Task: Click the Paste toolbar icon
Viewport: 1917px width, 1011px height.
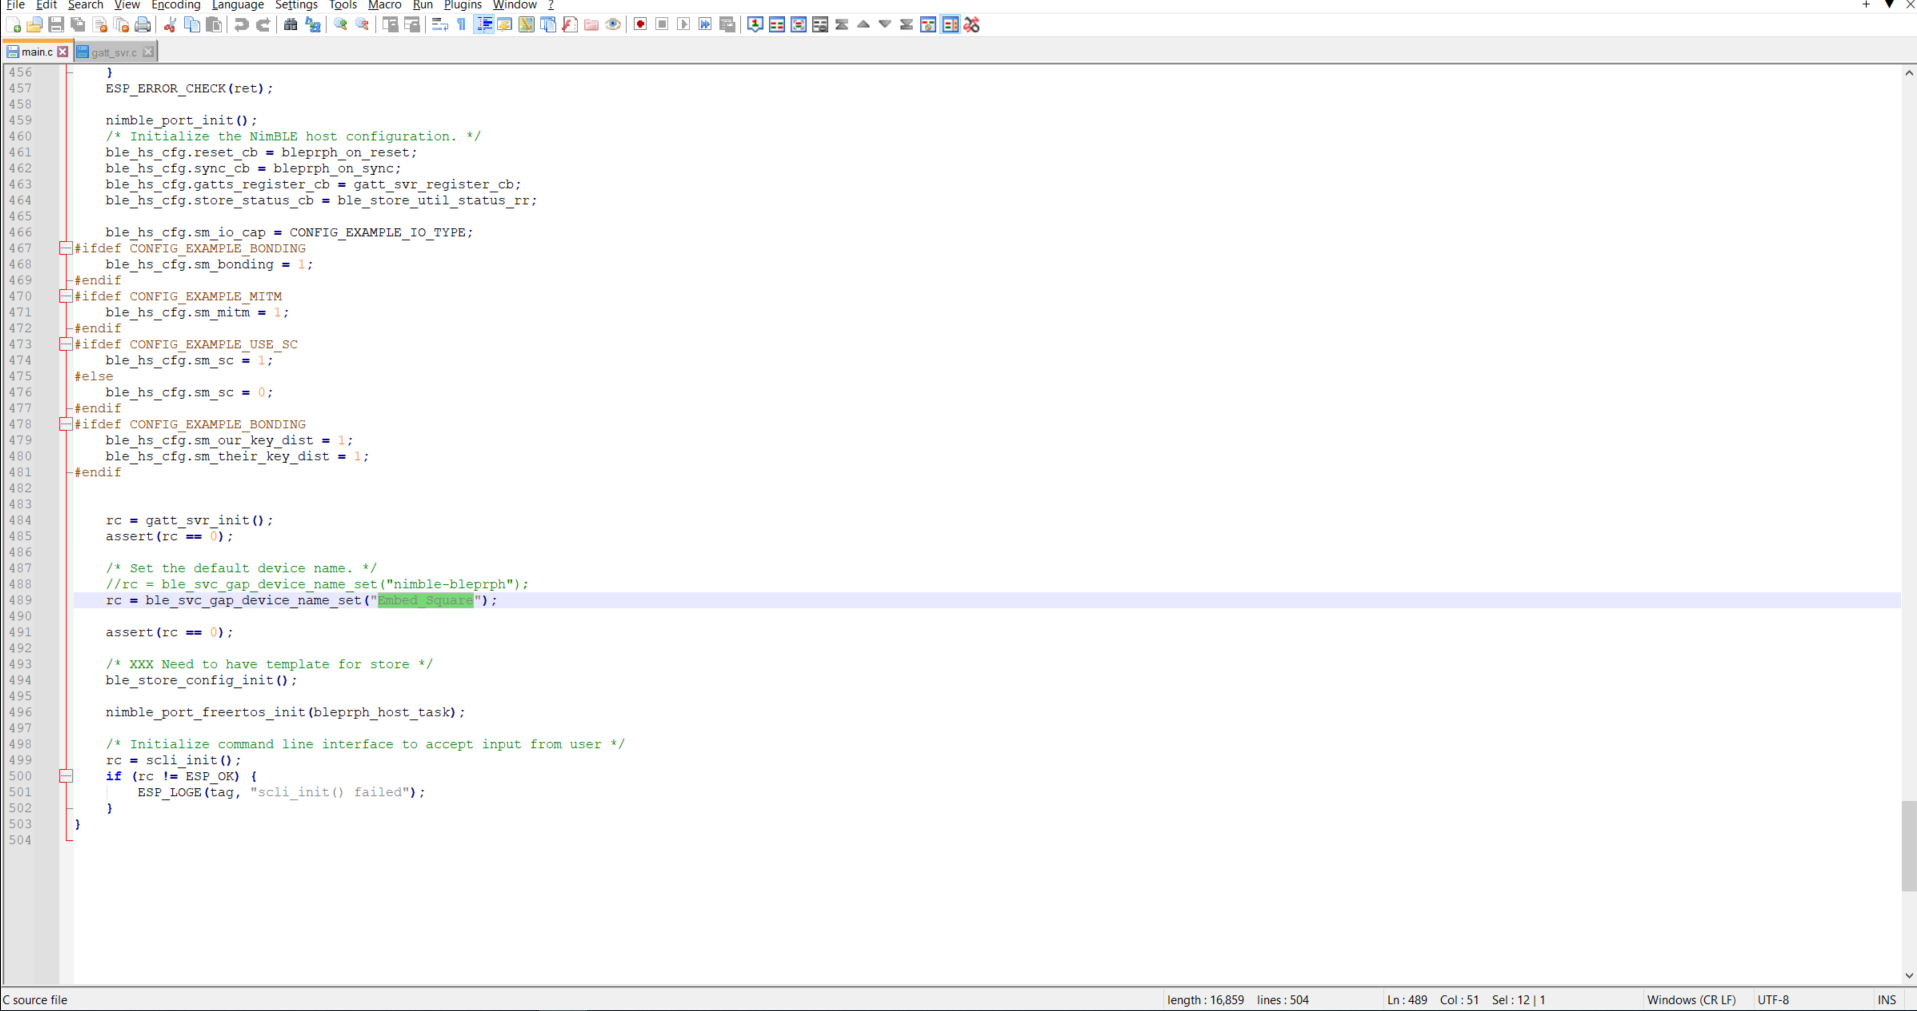Action: (x=213, y=25)
